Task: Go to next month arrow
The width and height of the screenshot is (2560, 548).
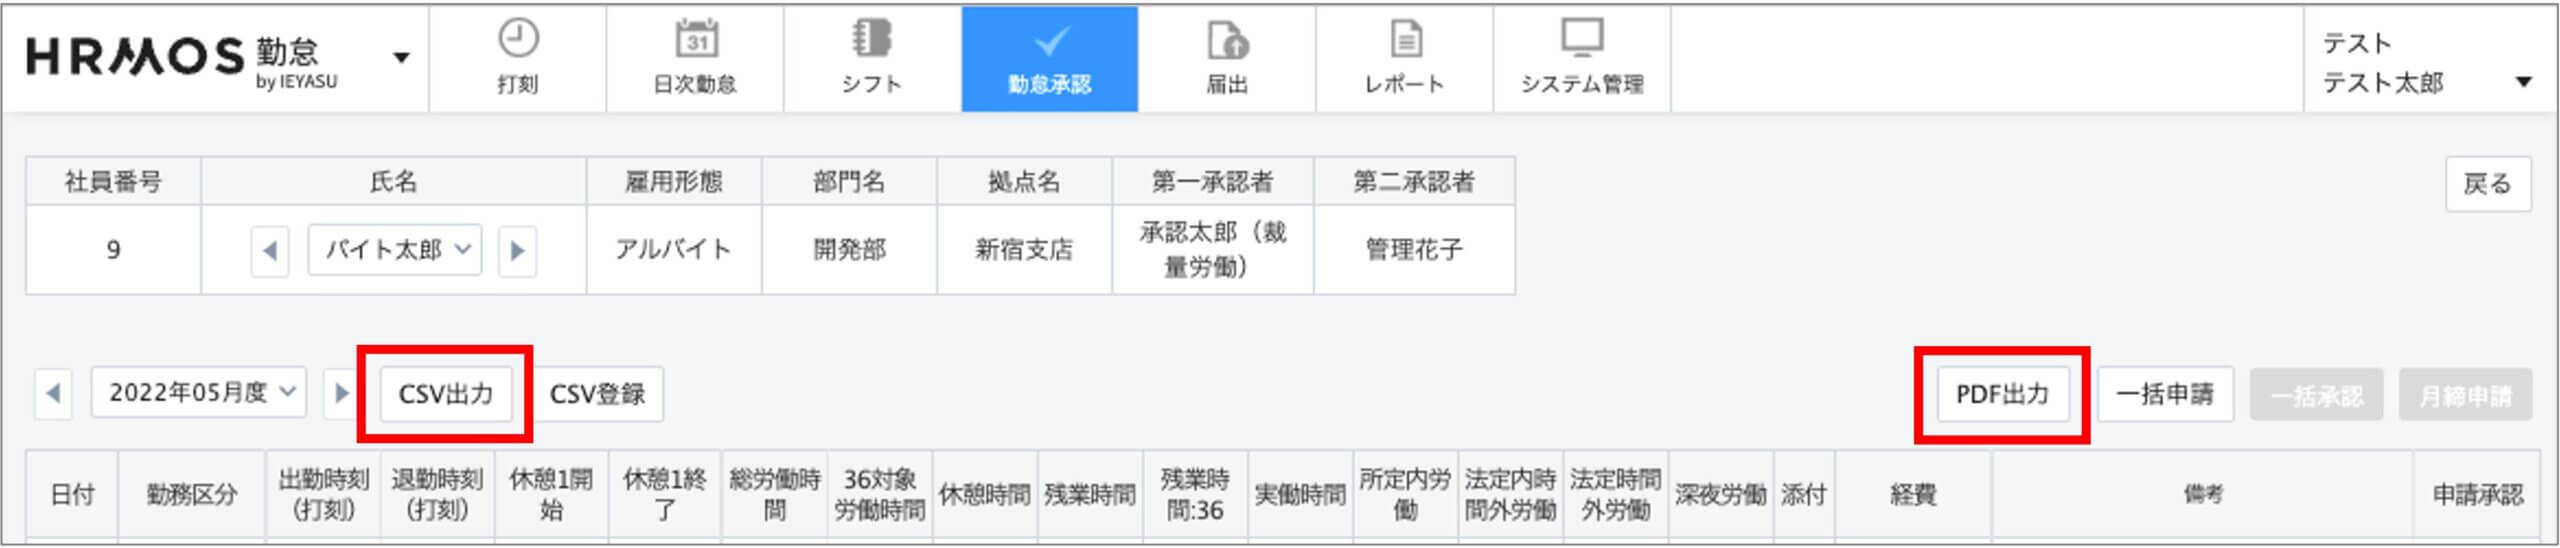Action: (341, 393)
